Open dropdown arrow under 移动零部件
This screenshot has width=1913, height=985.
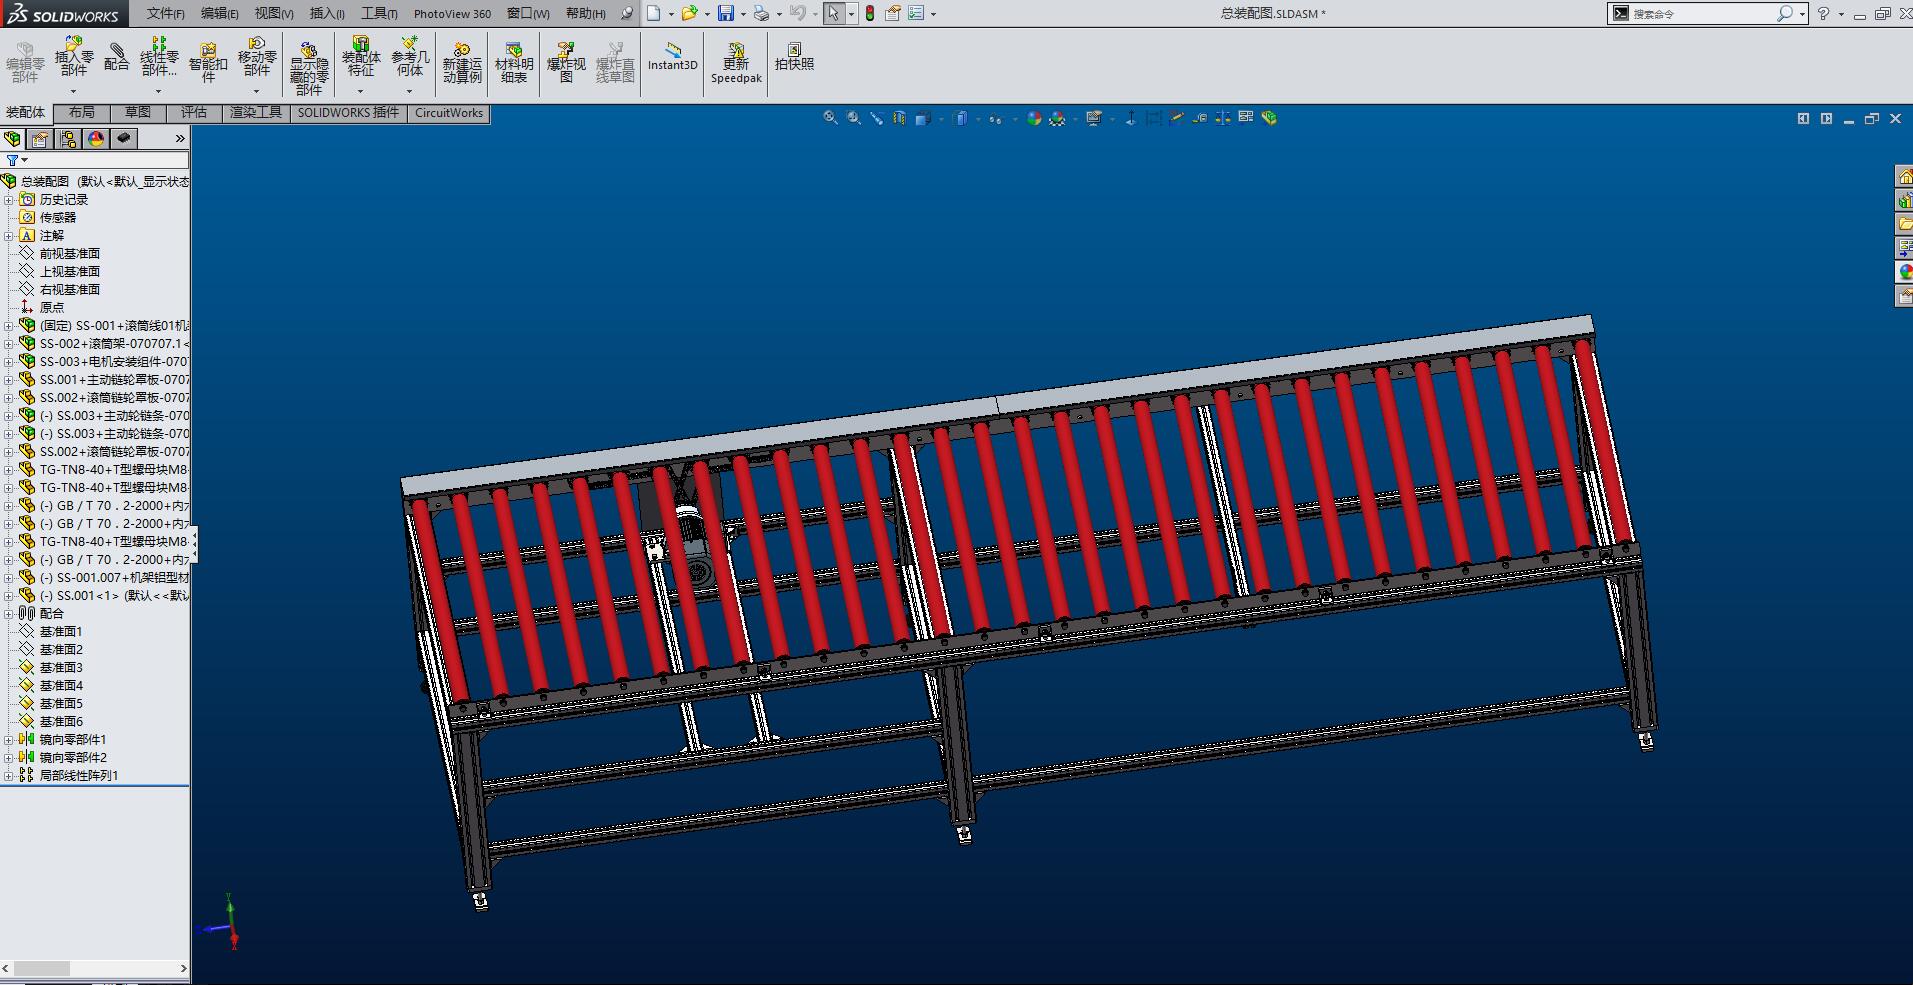(x=256, y=92)
